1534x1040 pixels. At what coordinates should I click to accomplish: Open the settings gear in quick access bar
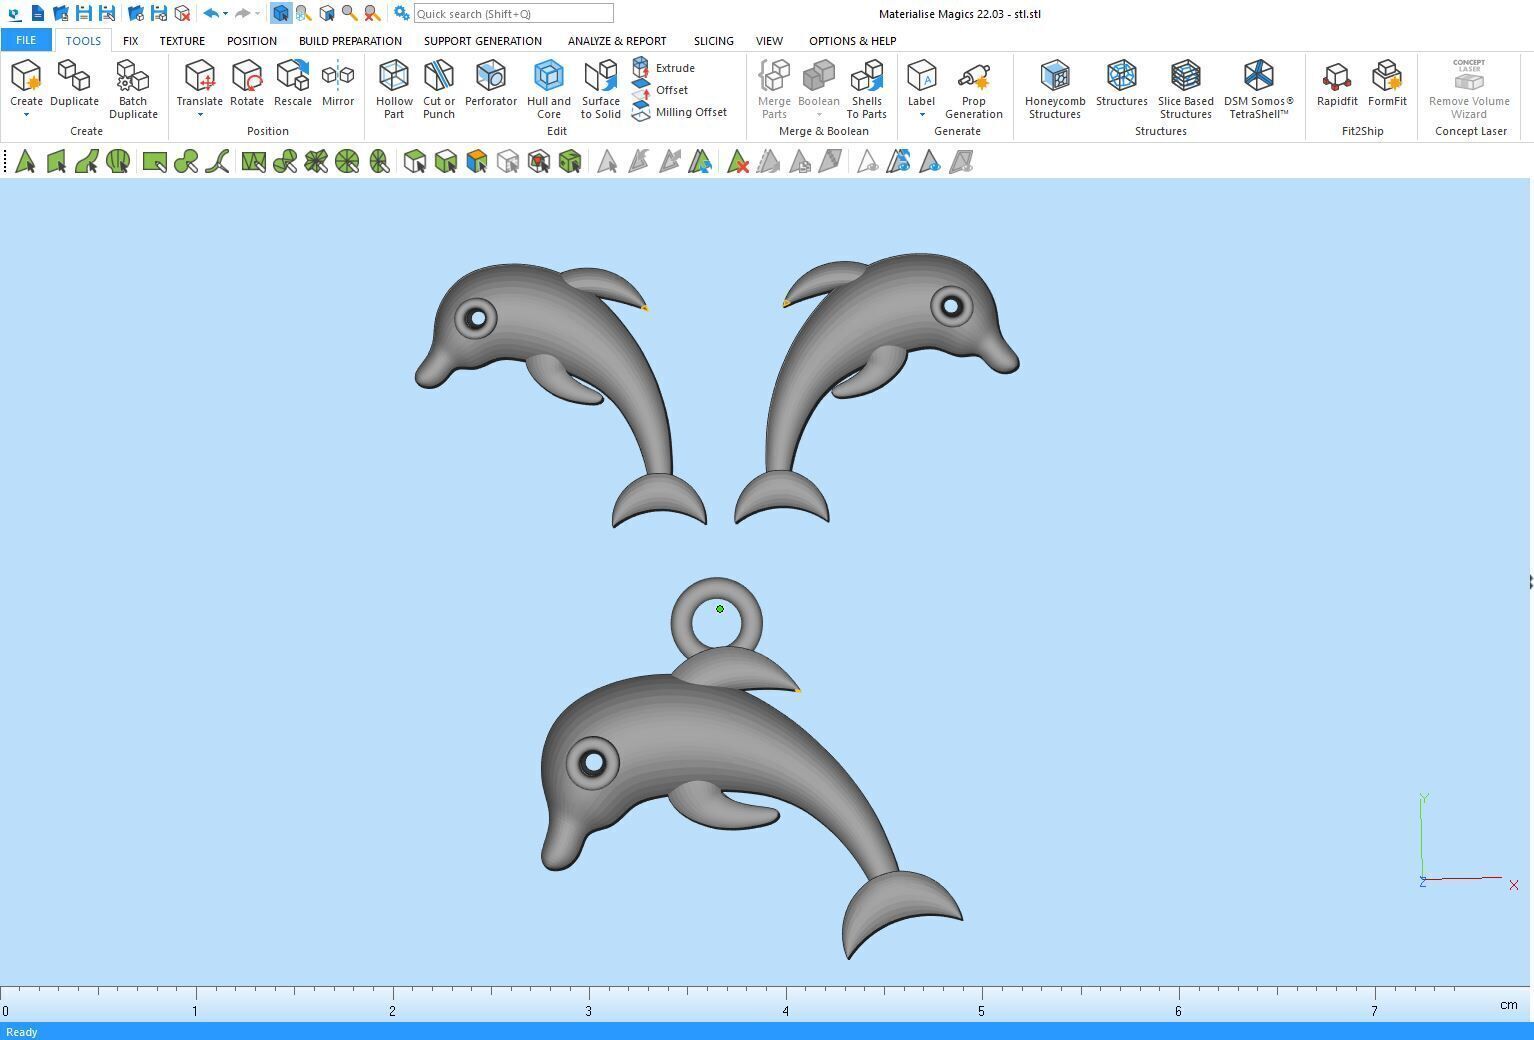[401, 13]
